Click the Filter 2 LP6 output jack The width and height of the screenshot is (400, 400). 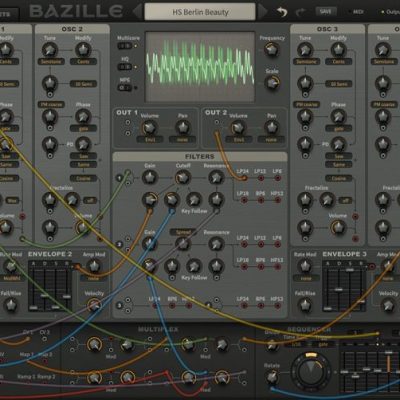(277, 245)
